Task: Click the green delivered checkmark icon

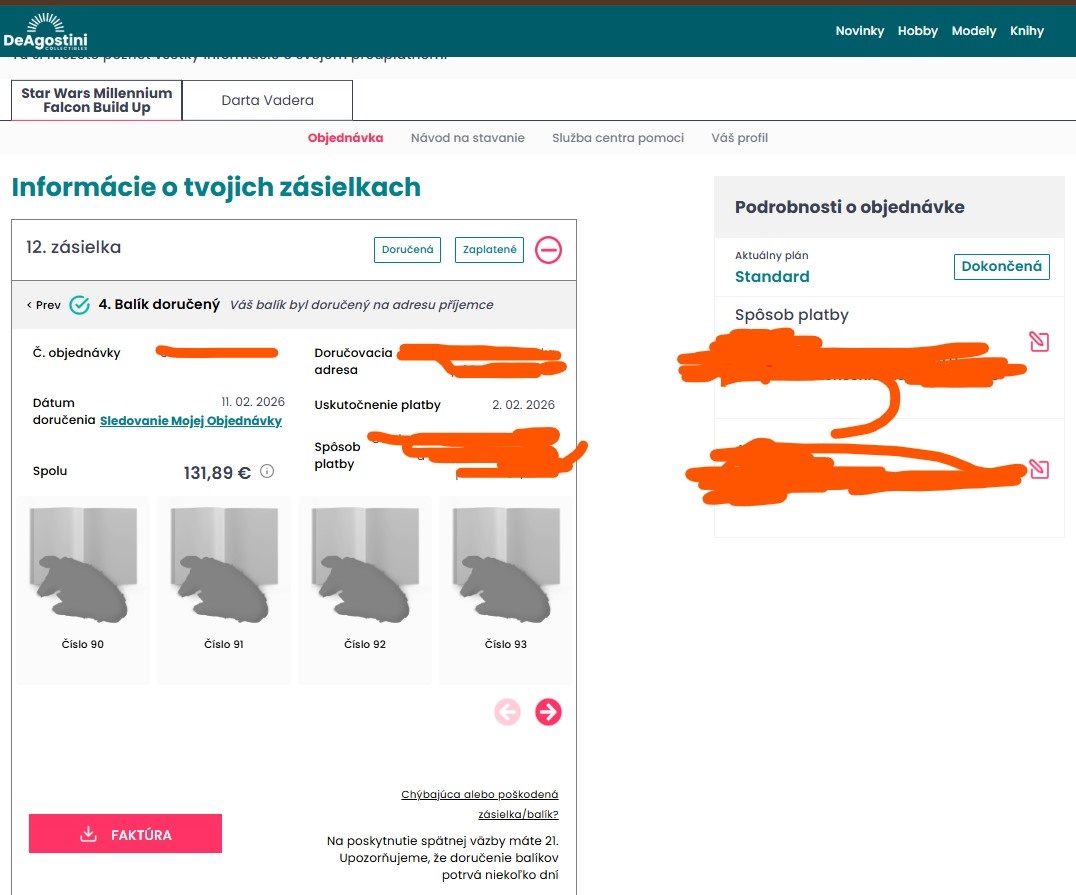Action: 80,305
